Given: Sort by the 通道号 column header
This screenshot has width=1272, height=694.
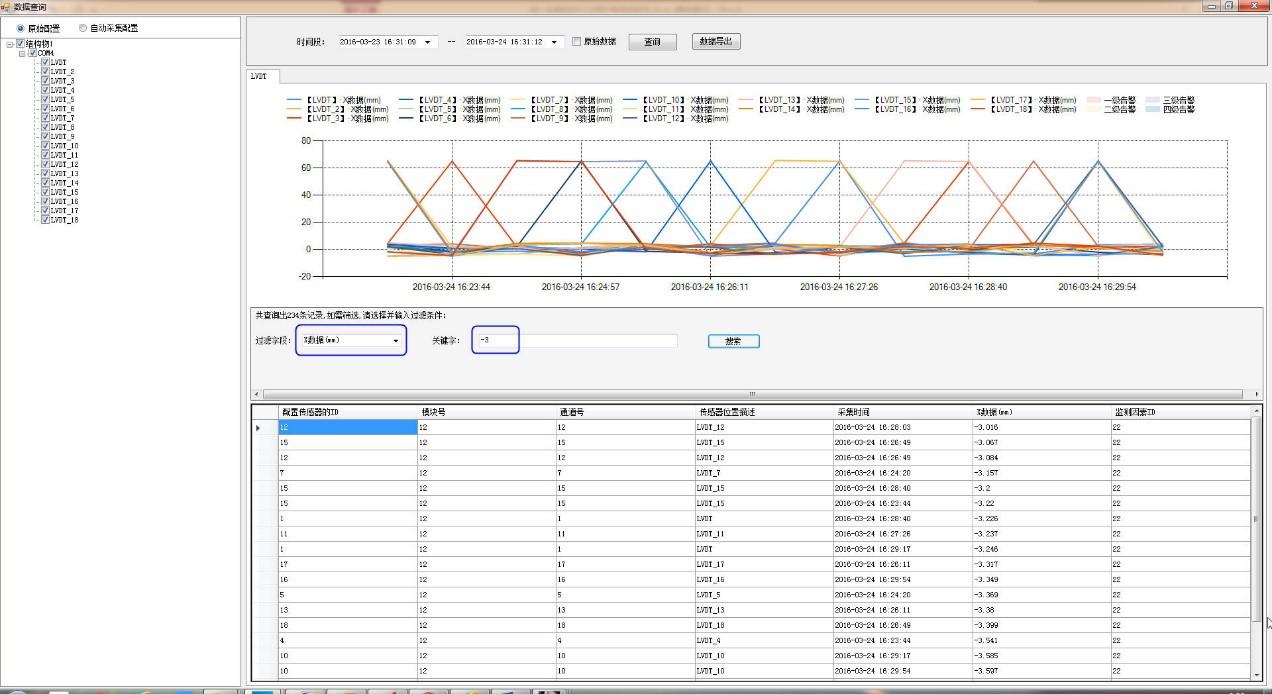Looking at the screenshot, I should click(x=625, y=412).
